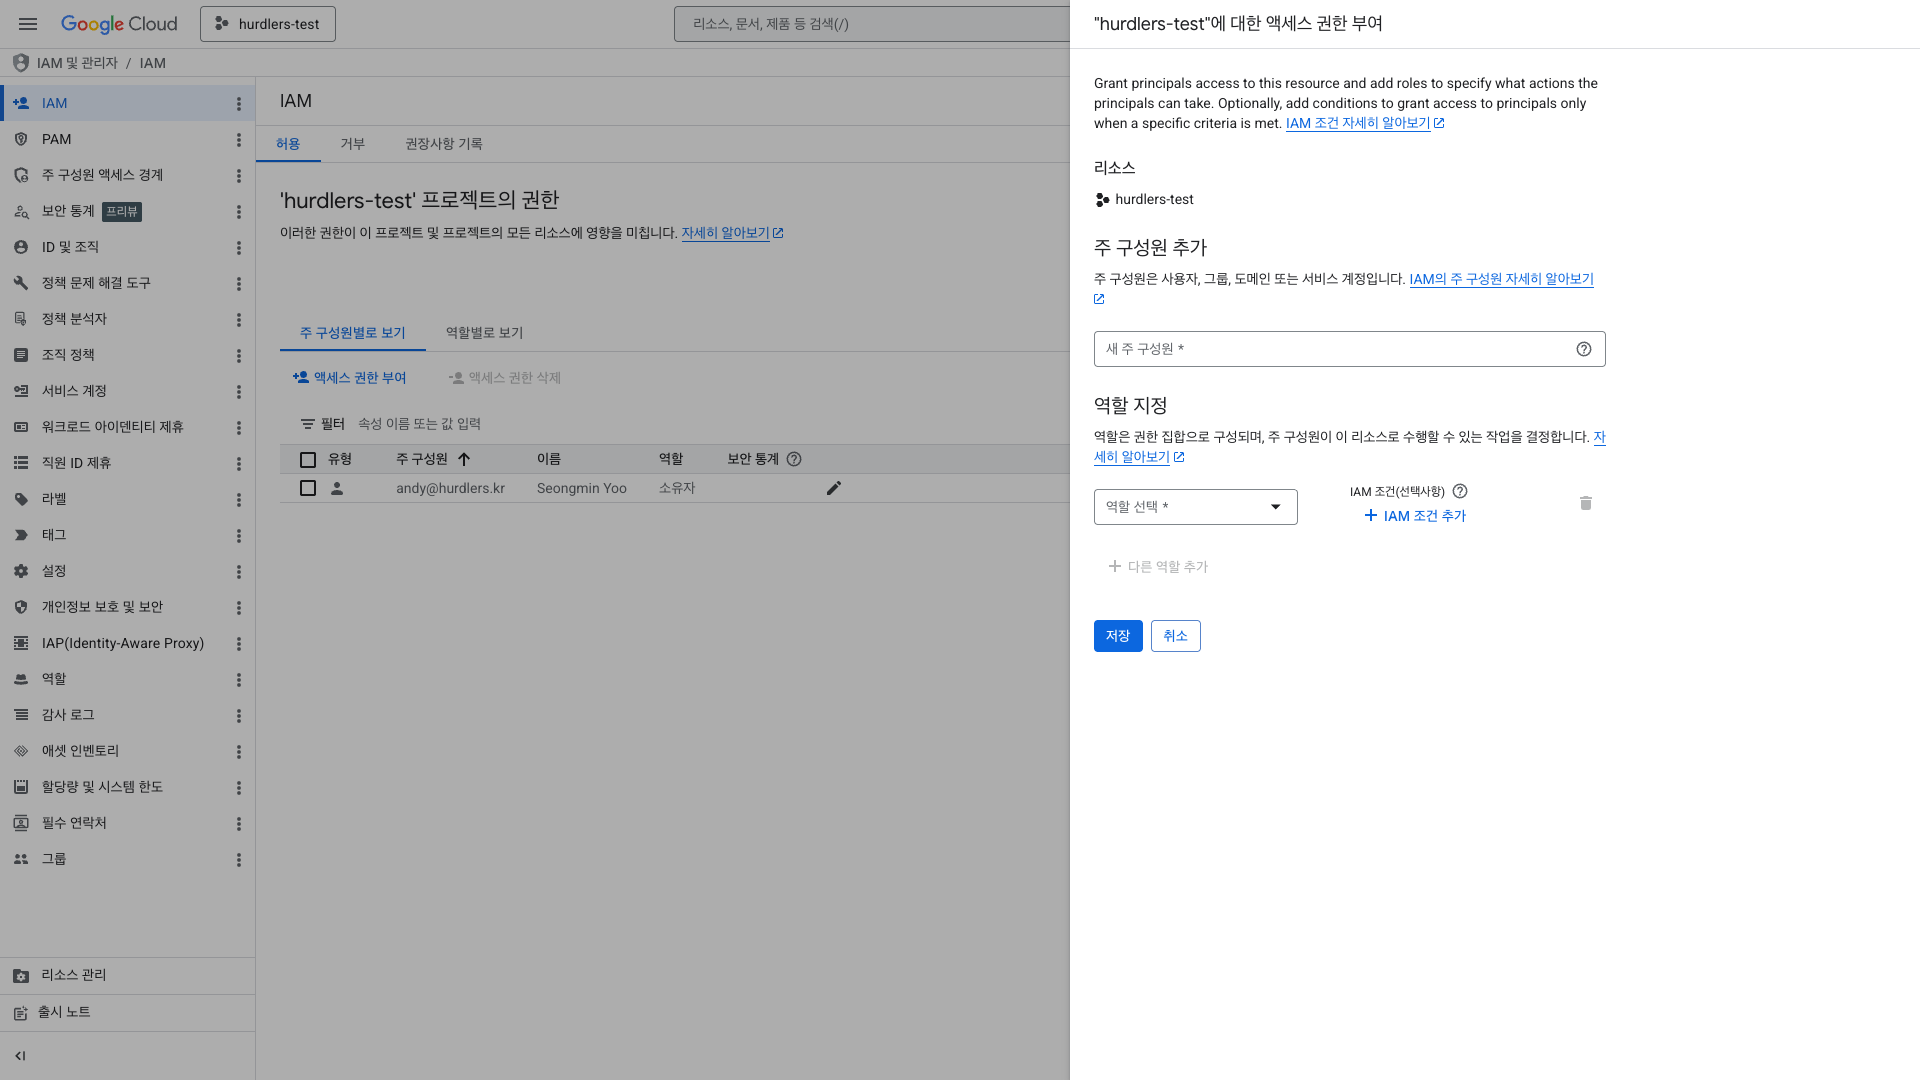Click the 조직 정책 icon

[21, 355]
